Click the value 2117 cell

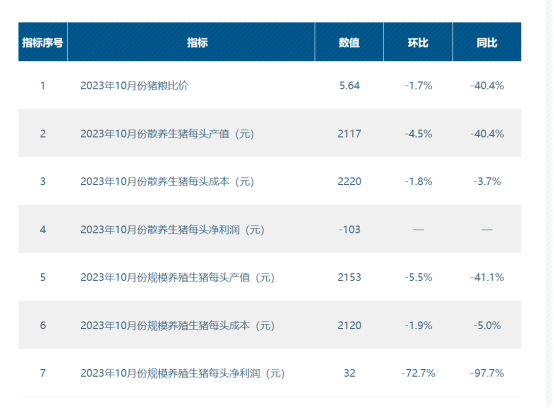(349, 134)
